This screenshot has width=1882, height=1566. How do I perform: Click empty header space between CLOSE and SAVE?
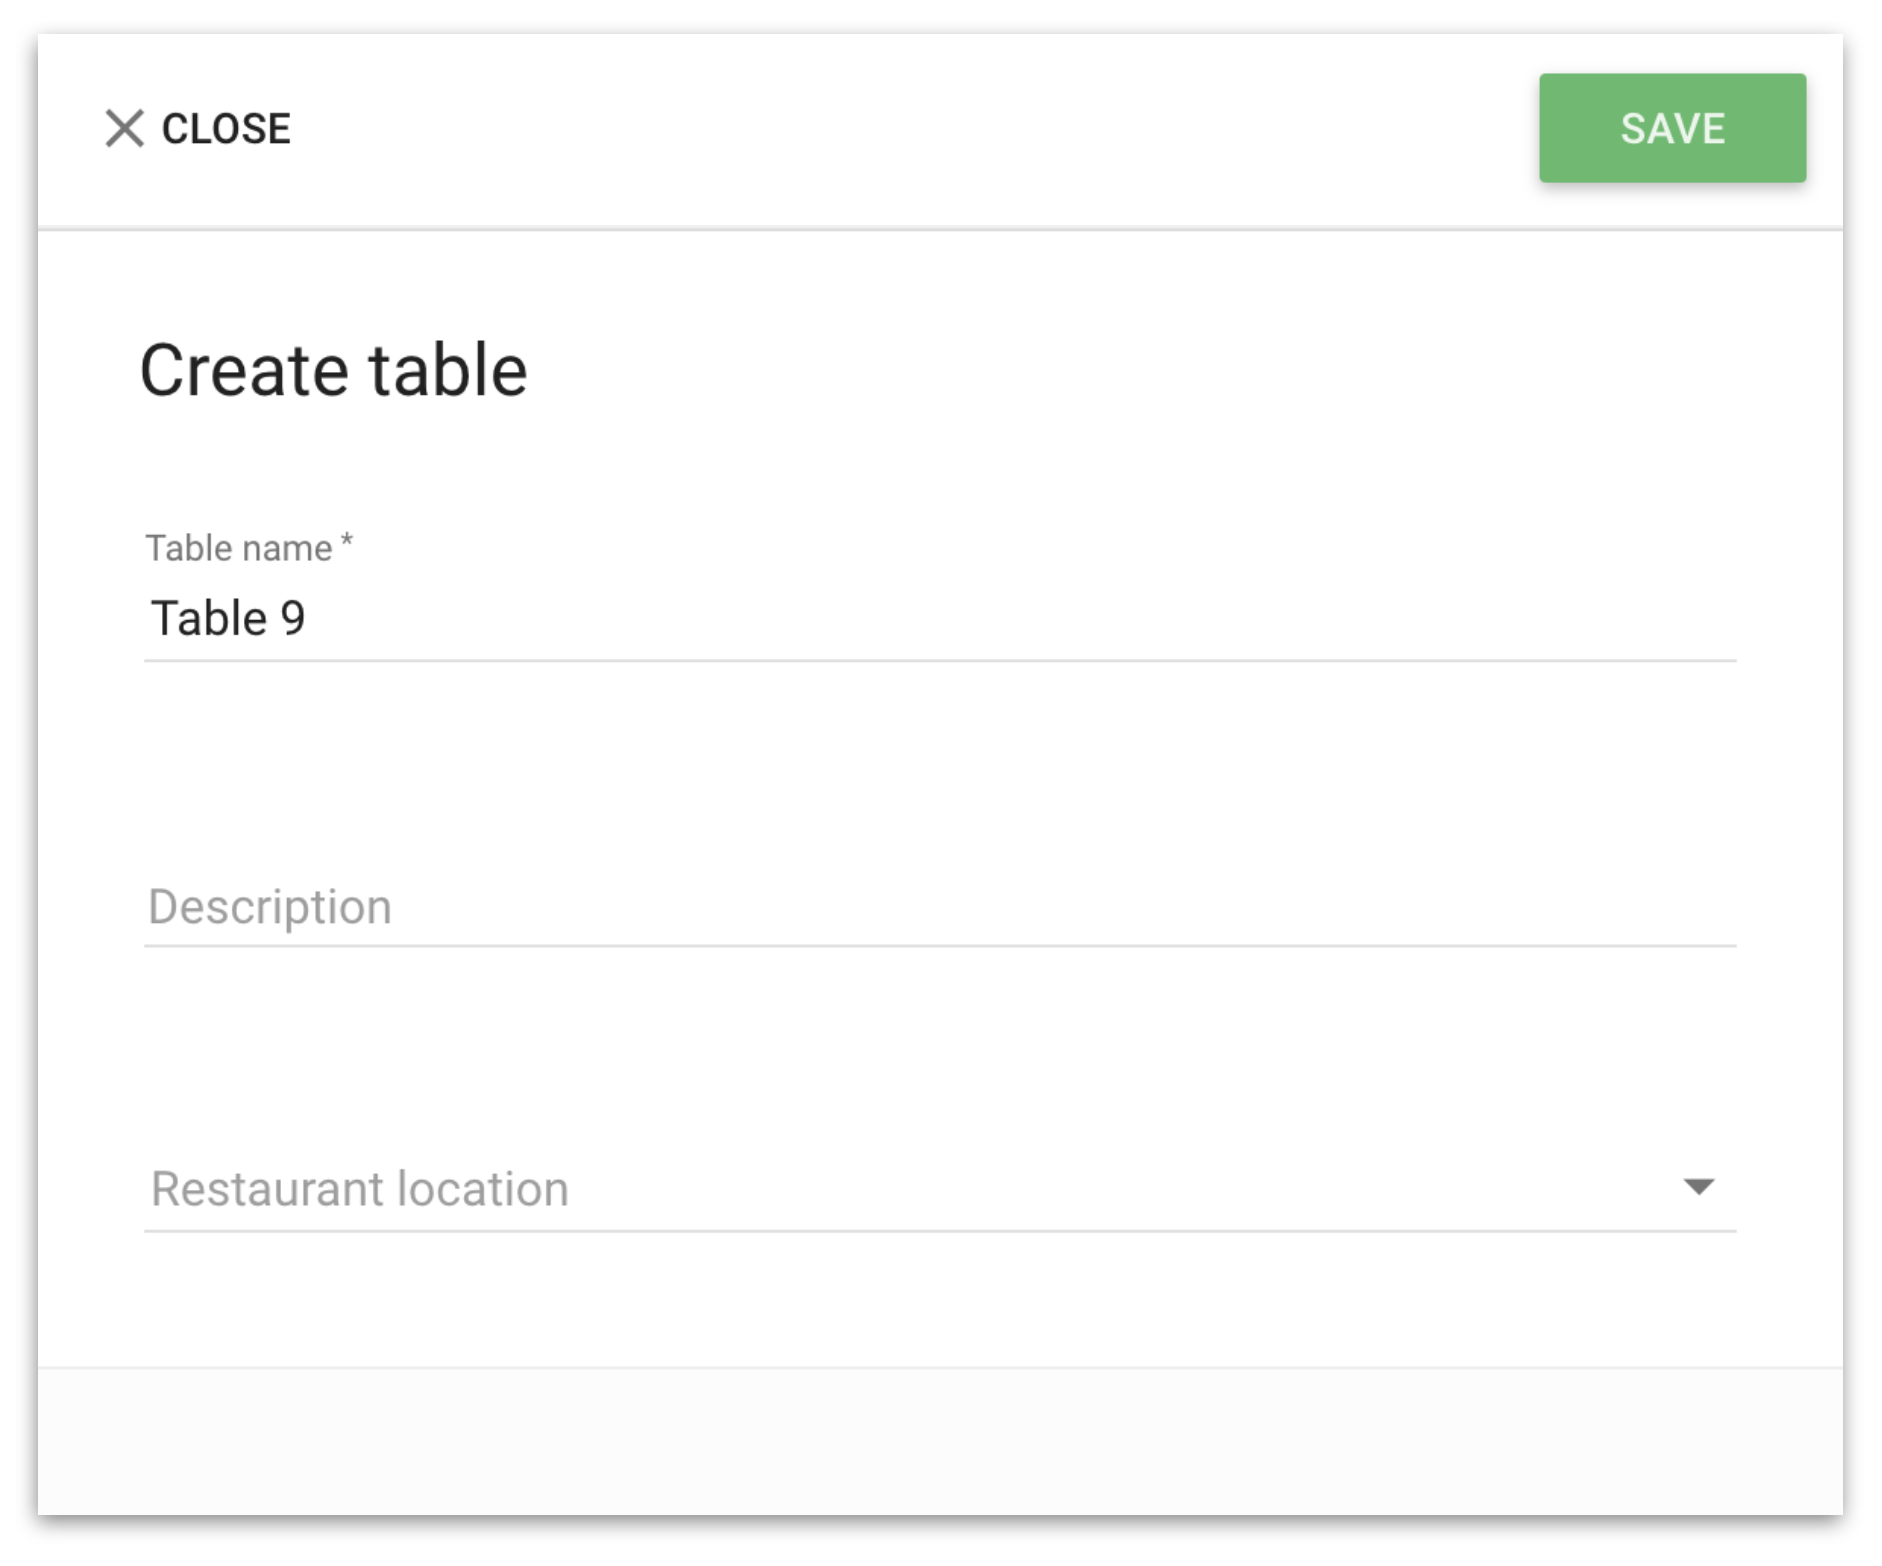click(x=915, y=129)
